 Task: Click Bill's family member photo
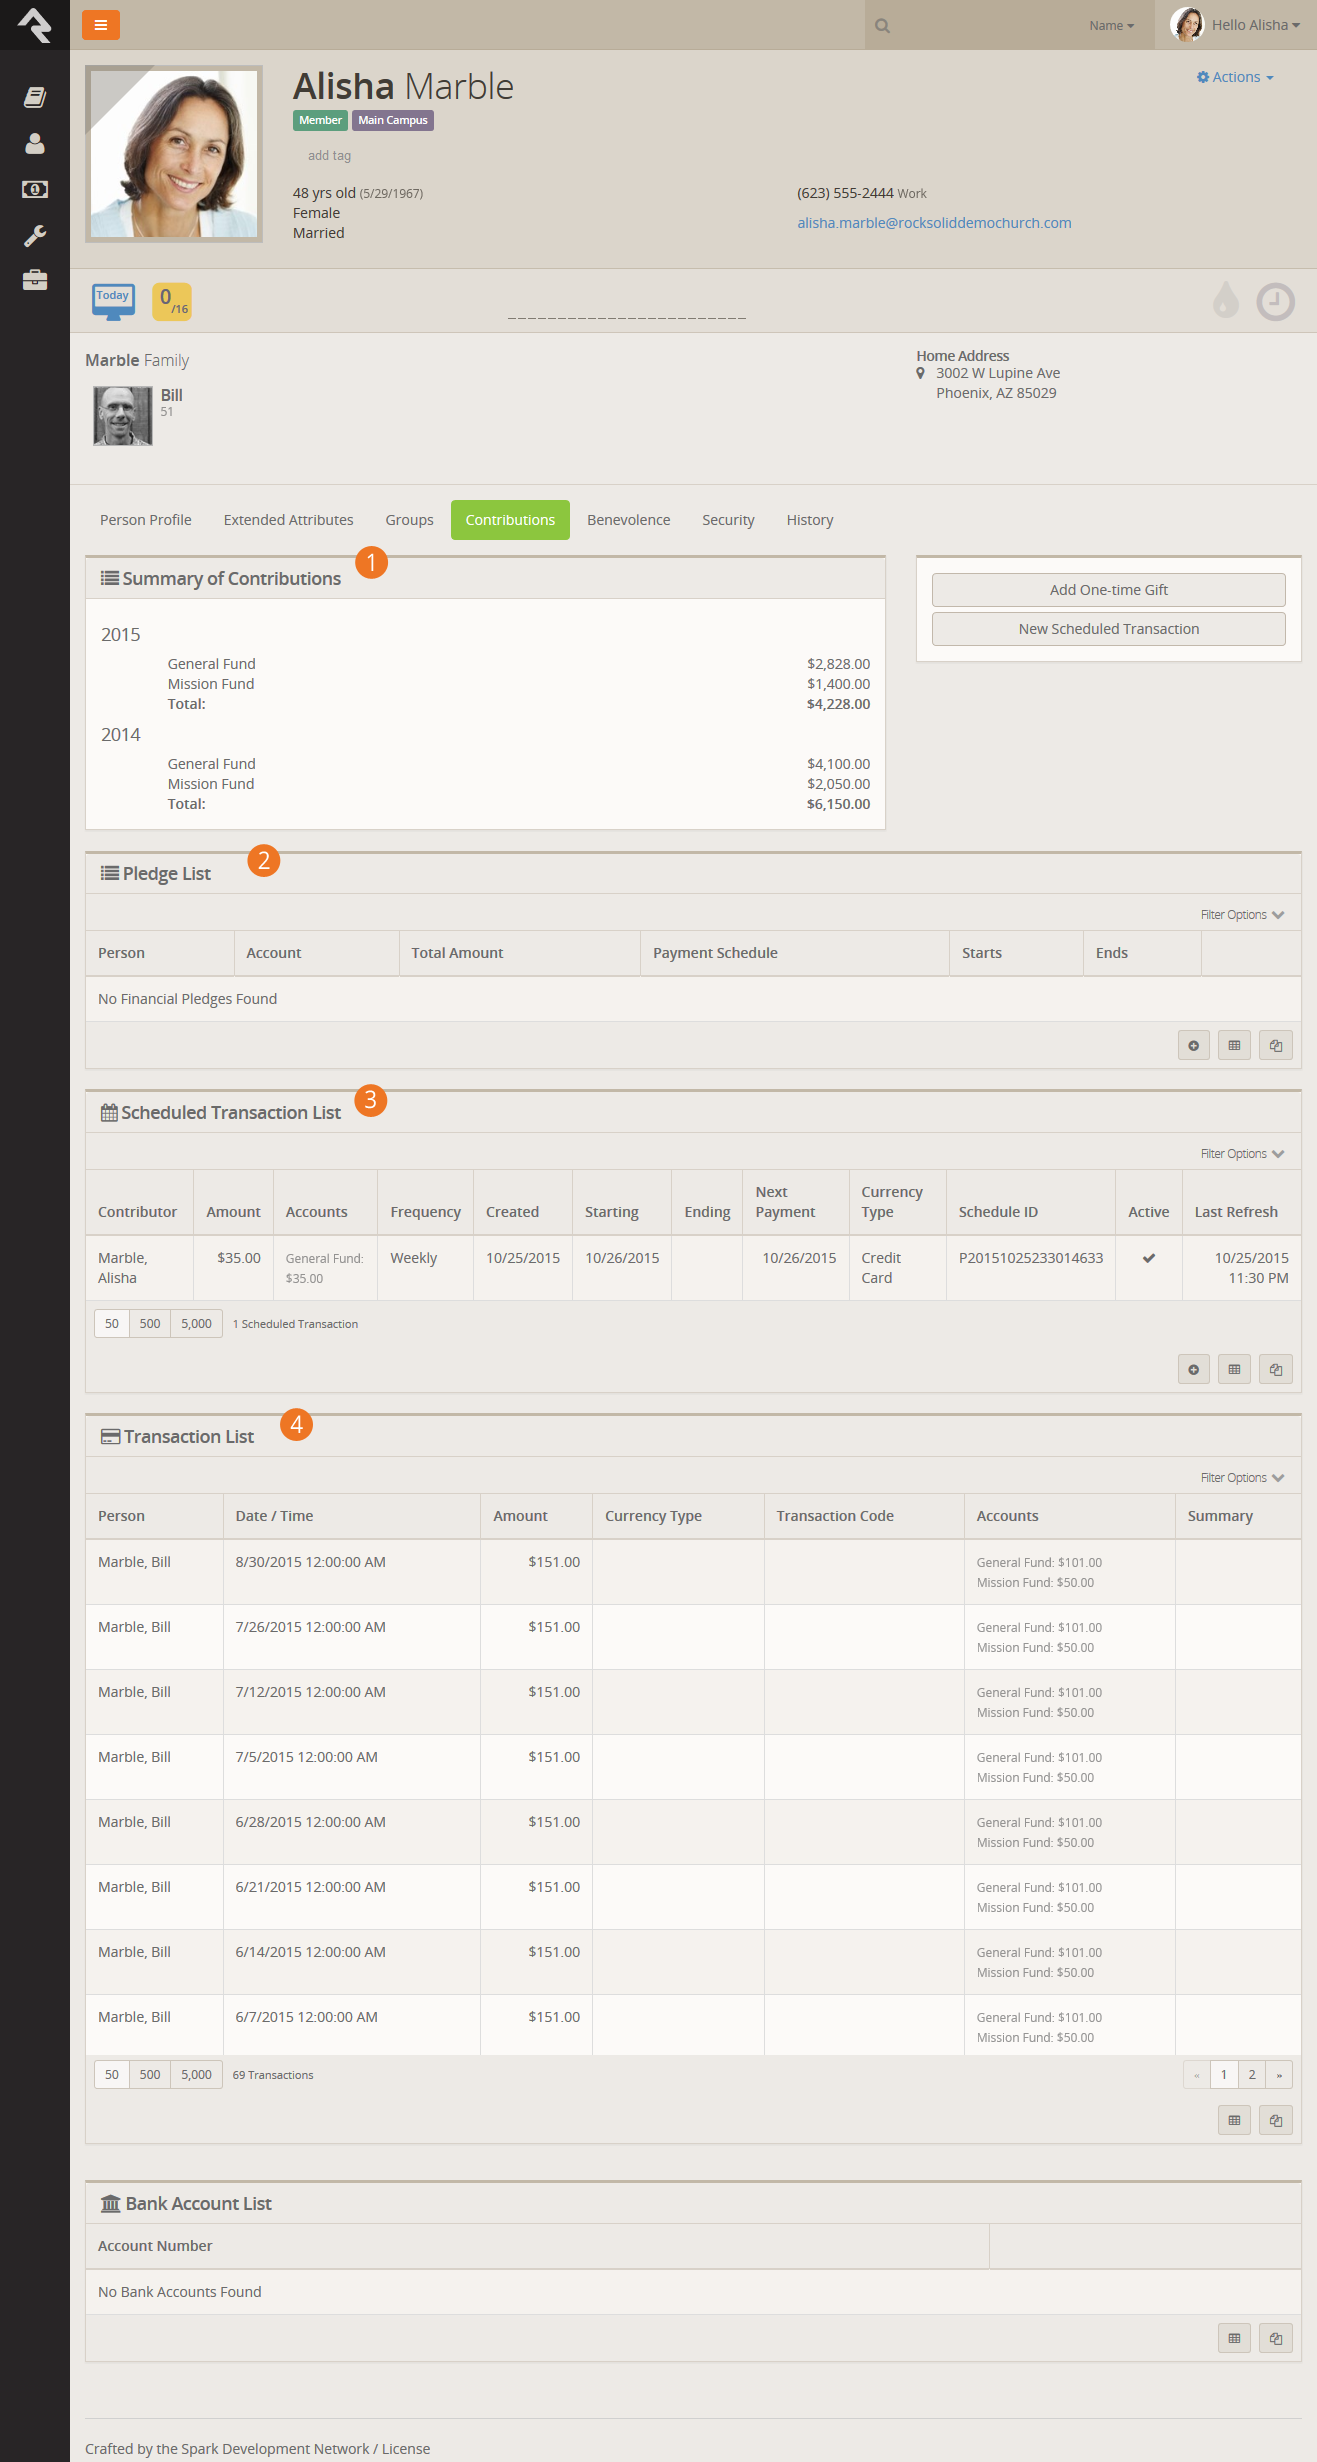[x=123, y=416]
